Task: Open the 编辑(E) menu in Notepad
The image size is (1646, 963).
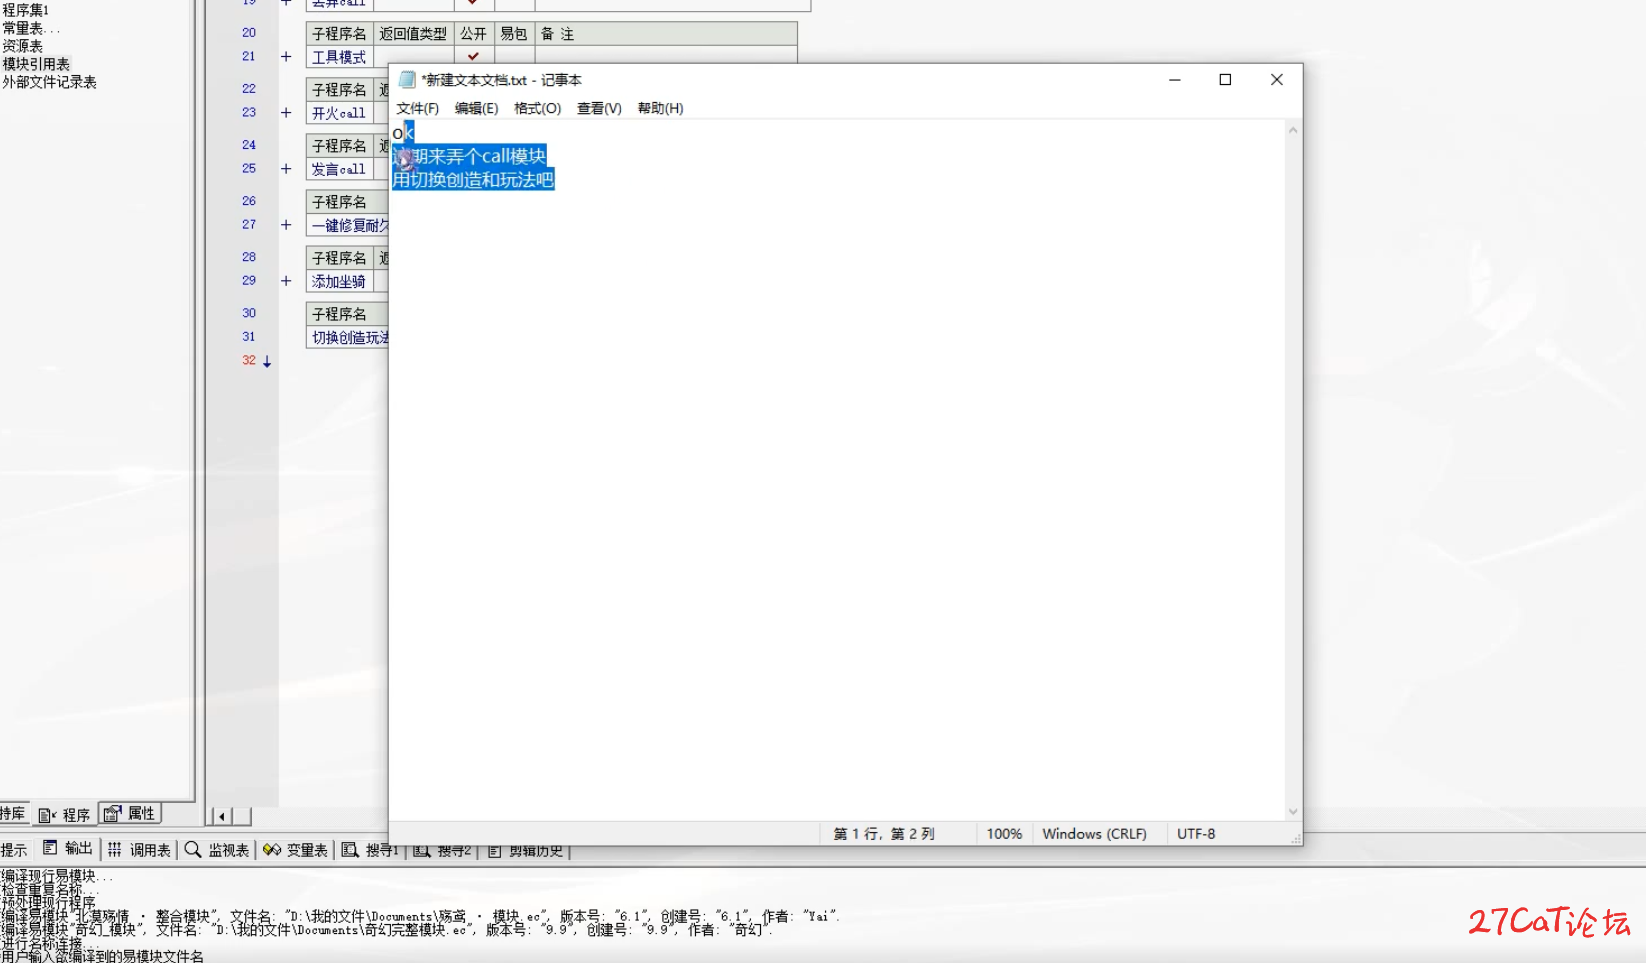Action: [476, 108]
